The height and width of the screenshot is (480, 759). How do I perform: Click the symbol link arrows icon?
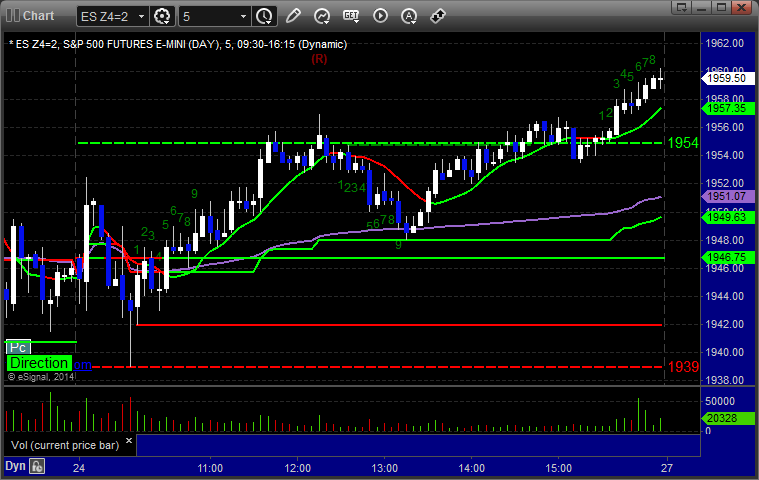438,16
